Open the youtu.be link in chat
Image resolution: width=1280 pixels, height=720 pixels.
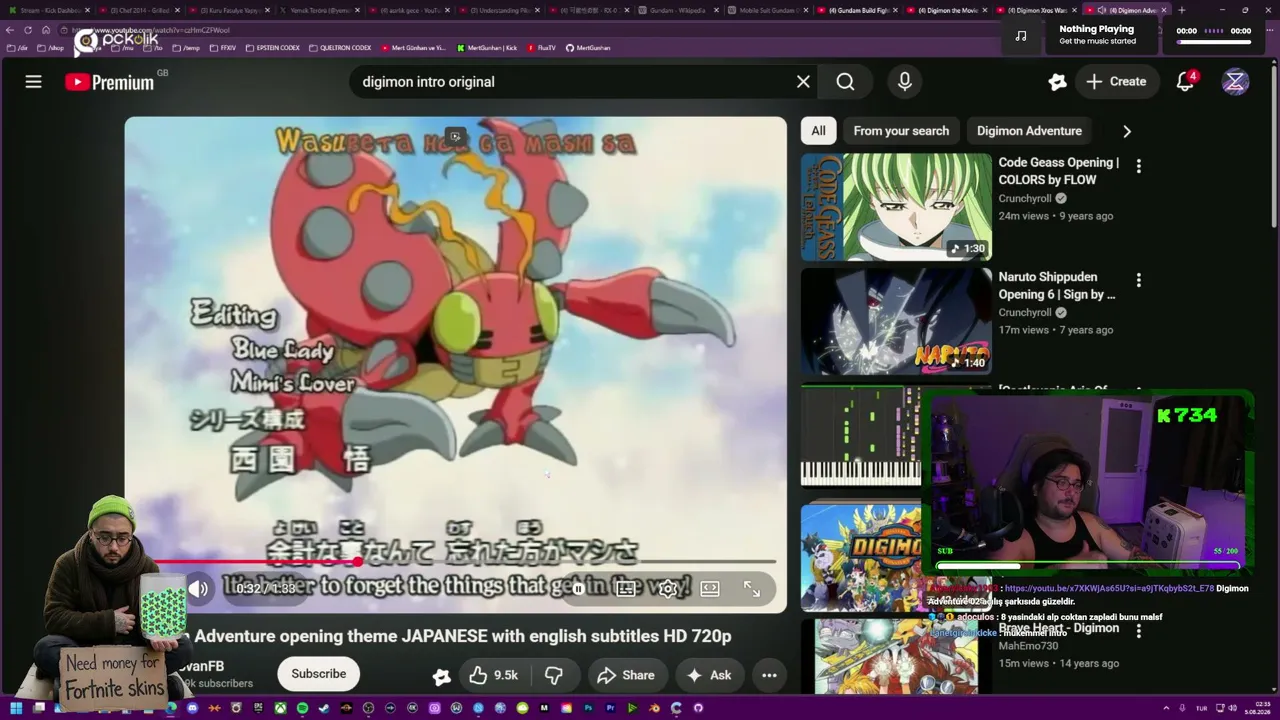(x=1109, y=589)
